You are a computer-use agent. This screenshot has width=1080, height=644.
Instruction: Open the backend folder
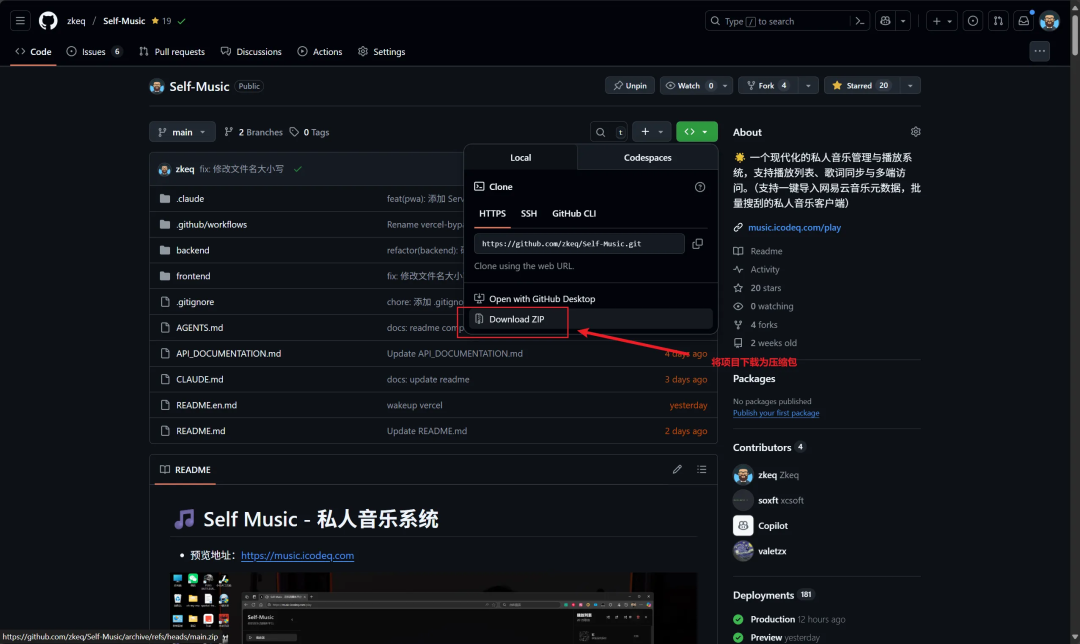[193, 250]
